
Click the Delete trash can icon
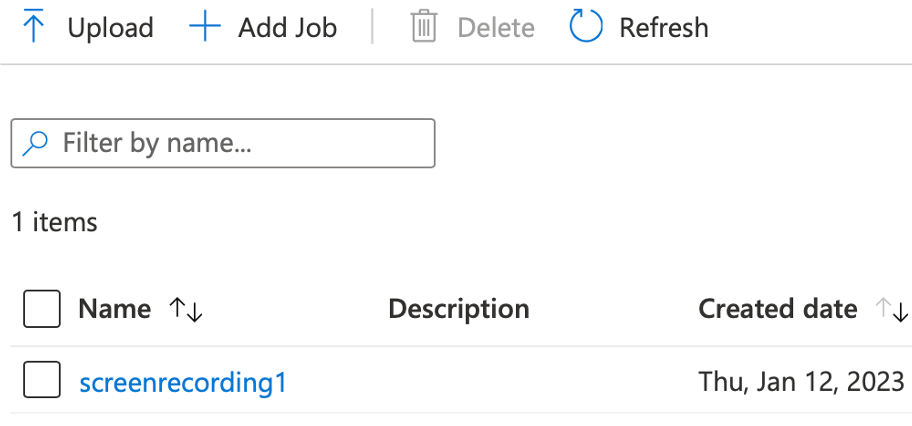424,26
